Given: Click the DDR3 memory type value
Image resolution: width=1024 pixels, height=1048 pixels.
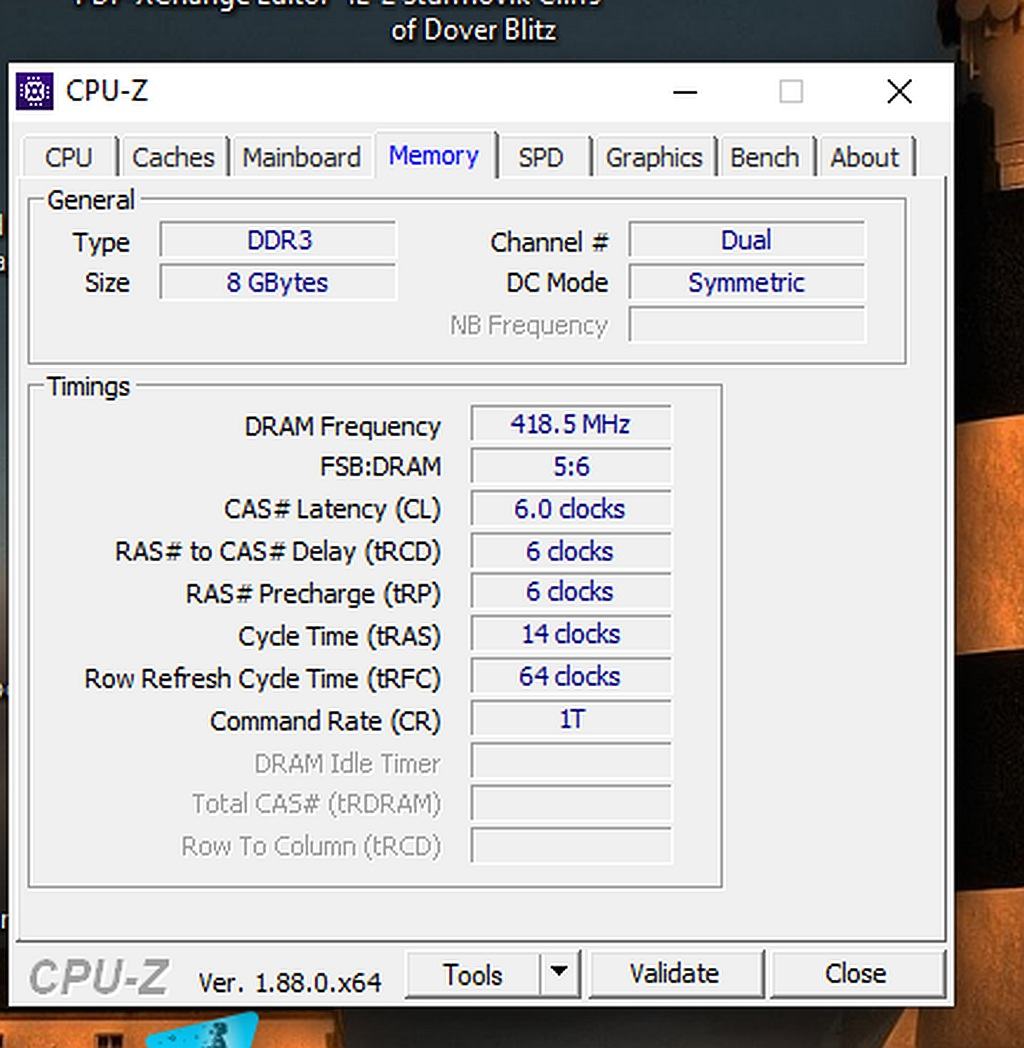Looking at the screenshot, I should pyautogui.click(x=278, y=241).
